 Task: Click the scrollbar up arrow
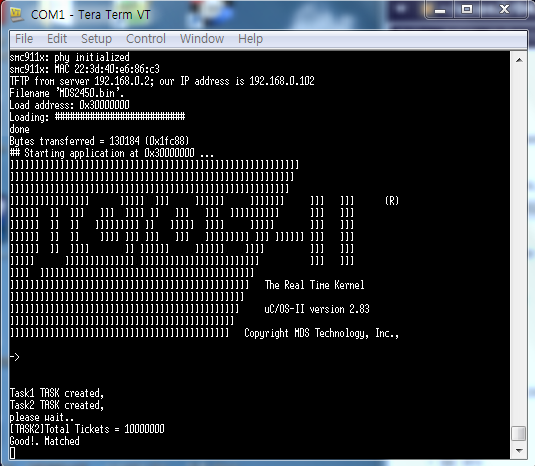pos(519,60)
